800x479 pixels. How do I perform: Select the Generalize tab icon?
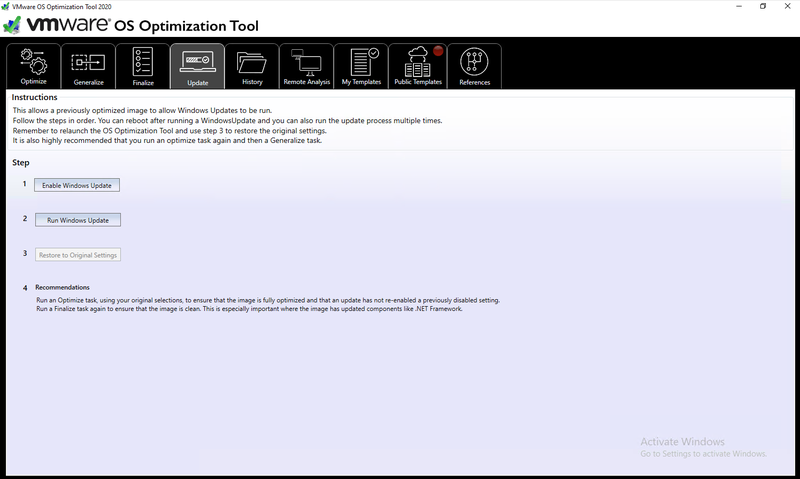click(x=88, y=60)
